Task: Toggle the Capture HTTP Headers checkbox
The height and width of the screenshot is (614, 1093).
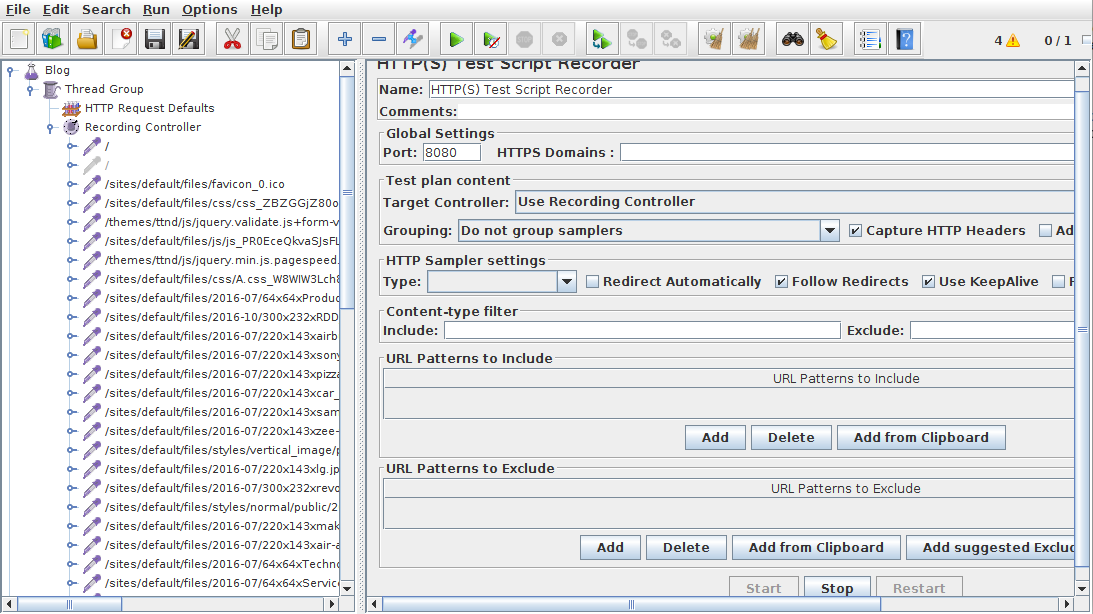Action: pyautogui.click(x=855, y=231)
